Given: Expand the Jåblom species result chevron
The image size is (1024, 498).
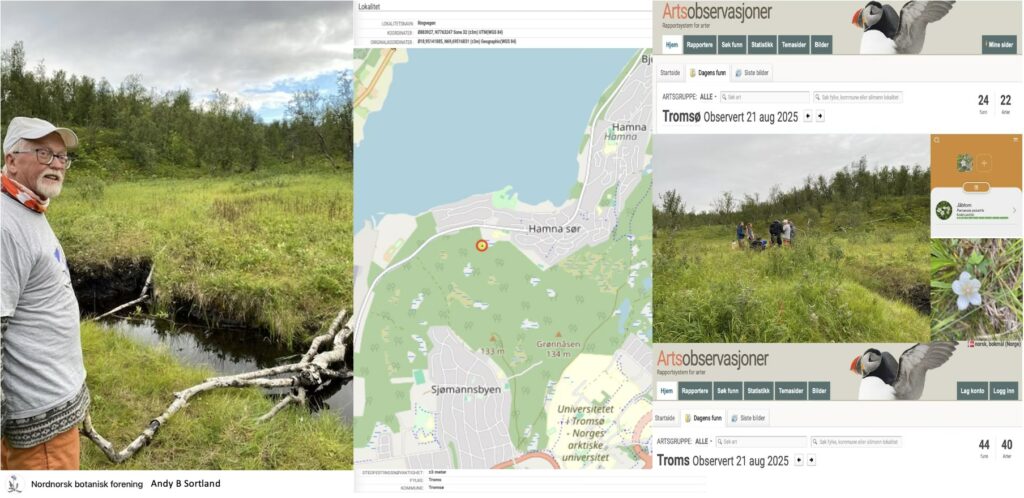Looking at the screenshot, I should click(x=1014, y=210).
